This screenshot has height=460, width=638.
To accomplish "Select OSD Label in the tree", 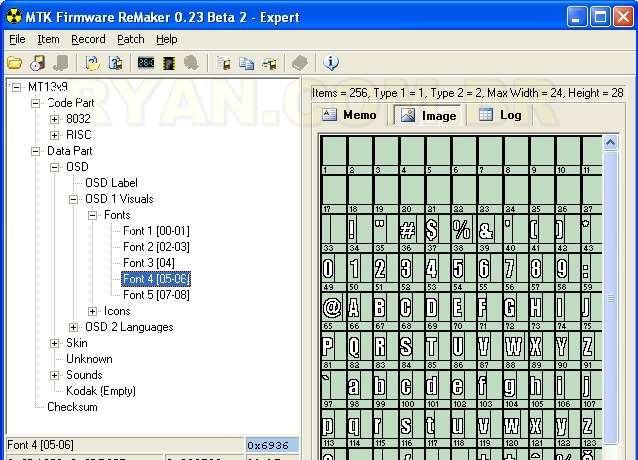I will (111, 183).
